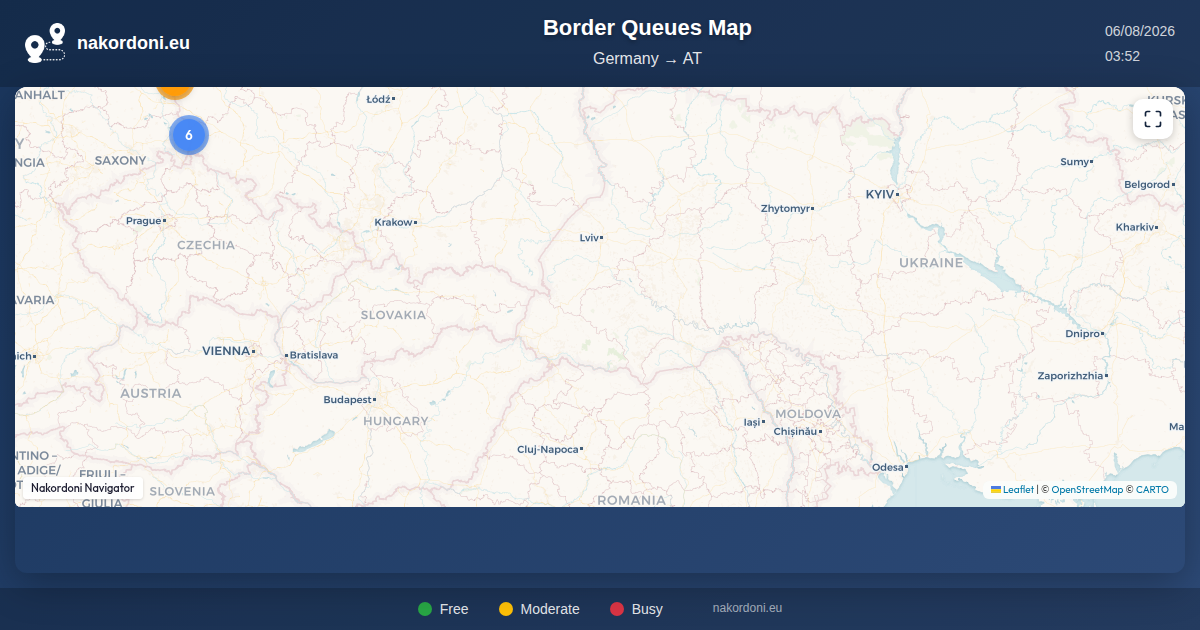The image size is (1200, 630).
Task: Open the blue cluster marker labeled 6
Action: point(188,135)
